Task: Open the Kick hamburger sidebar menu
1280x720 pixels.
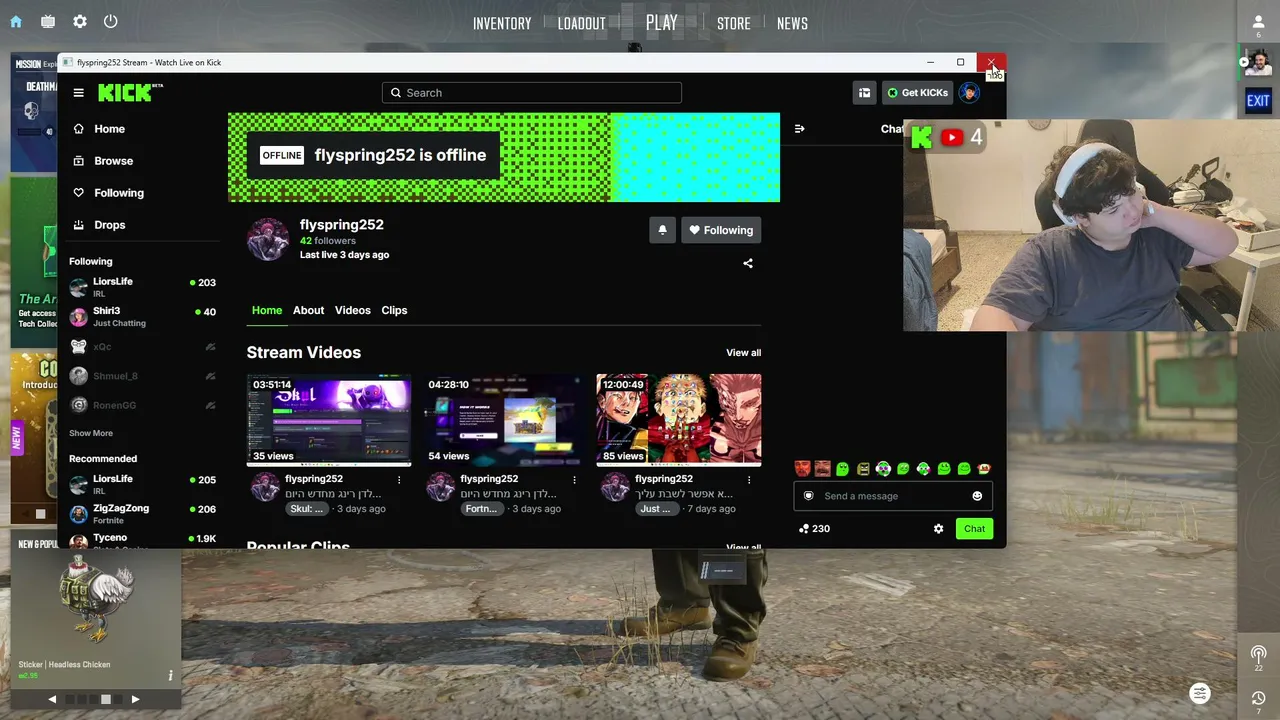Action: coord(78,93)
